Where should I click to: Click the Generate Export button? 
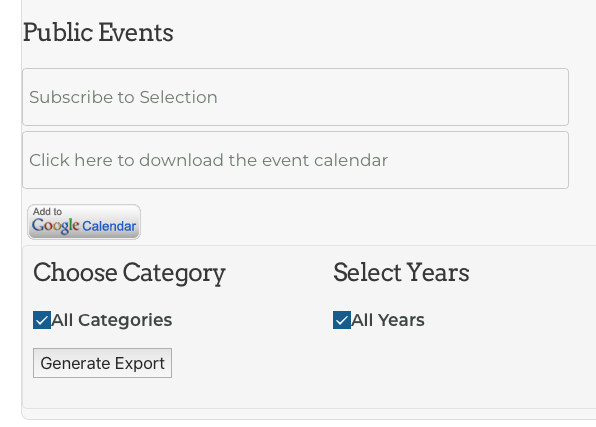pyautogui.click(x=102, y=363)
